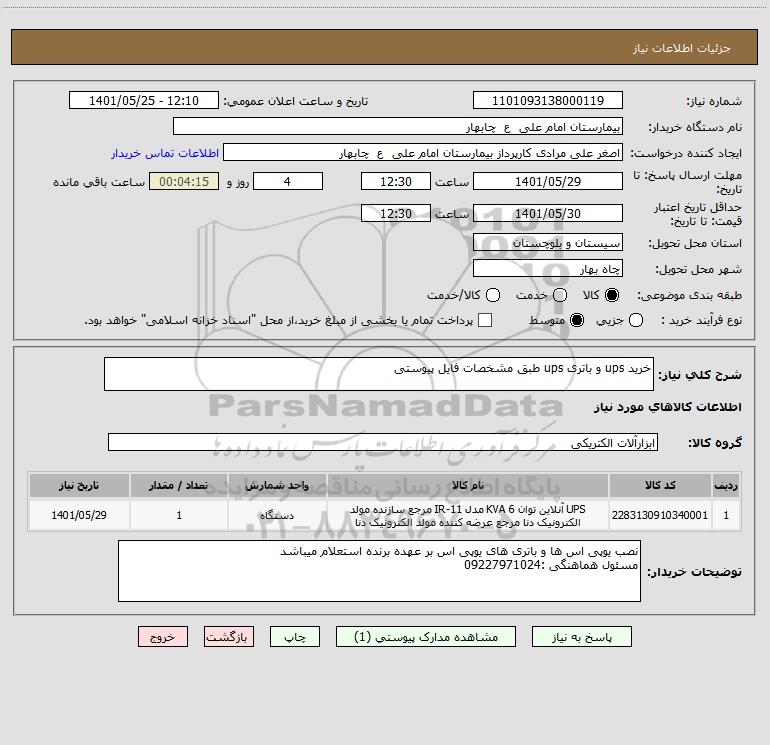This screenshot has height=745, width=770.
Task: Click the buyer notes text area
Action: click(x=379, y=571)
